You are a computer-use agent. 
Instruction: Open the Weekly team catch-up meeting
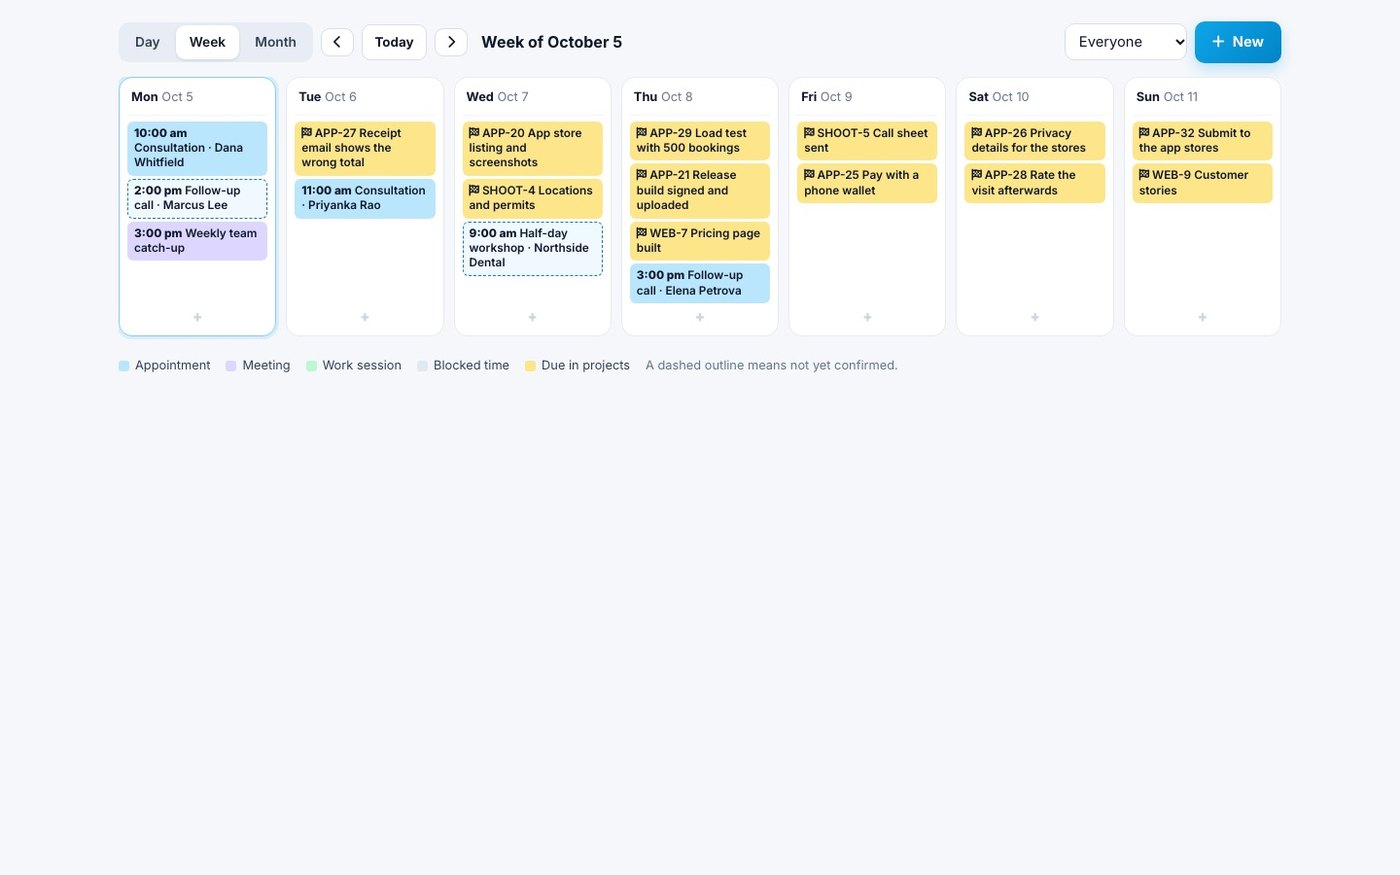click(x=197, y=241)
